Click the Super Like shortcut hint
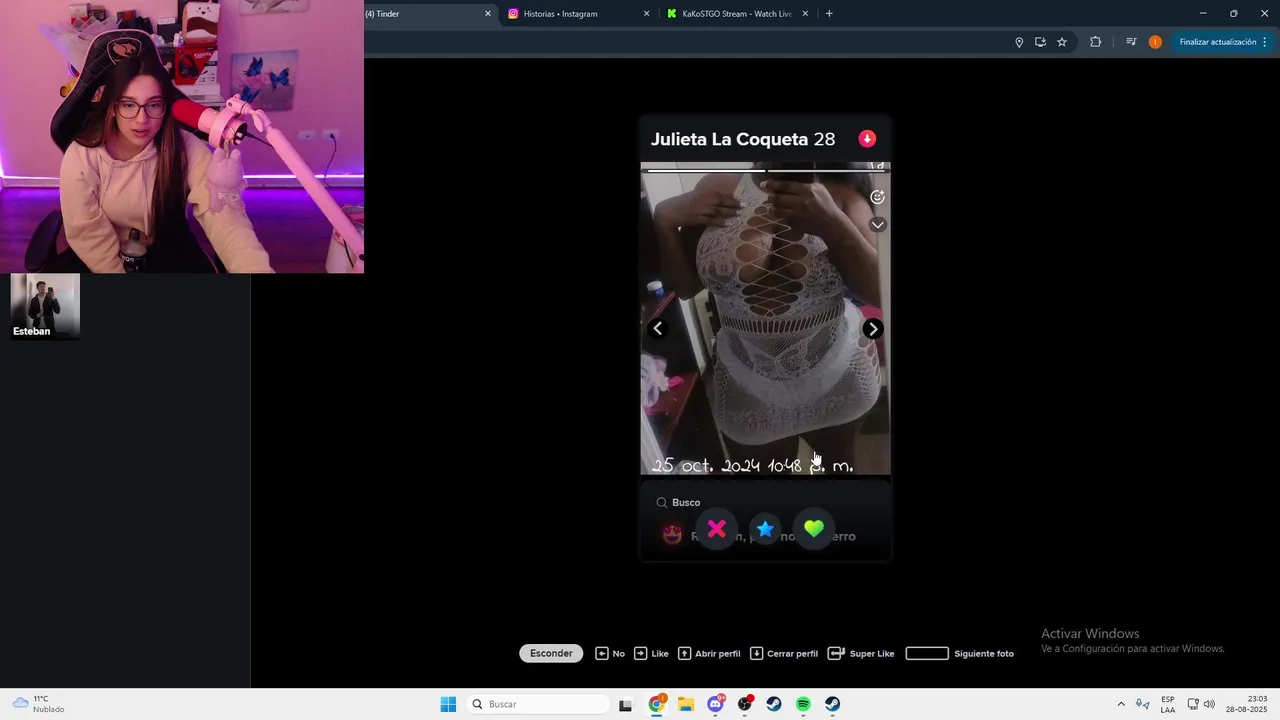Image resolution: width=1280 pixels, height=720 pixels. tap(861, 653)
